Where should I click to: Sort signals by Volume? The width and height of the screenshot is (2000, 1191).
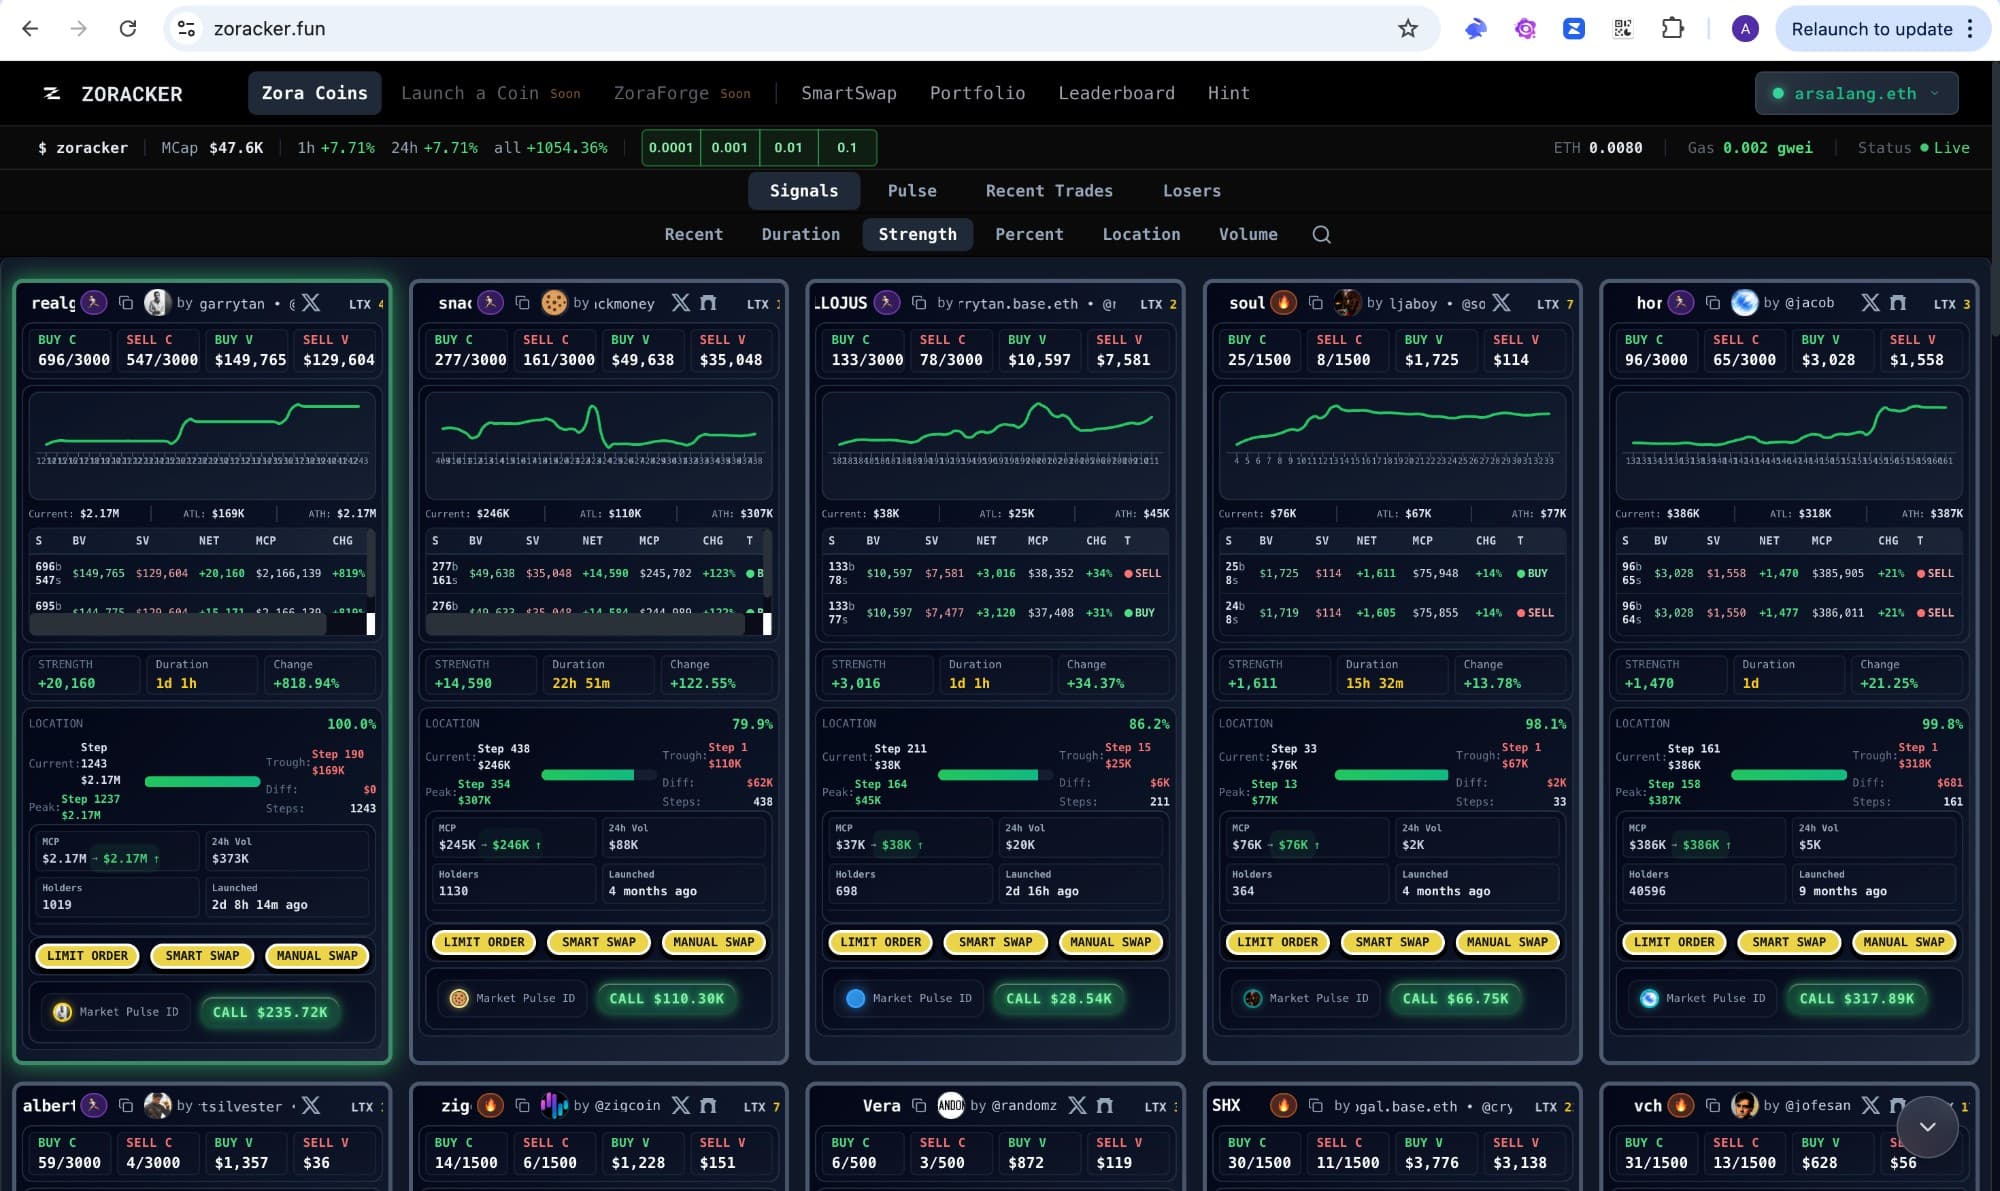[1248, 234]
